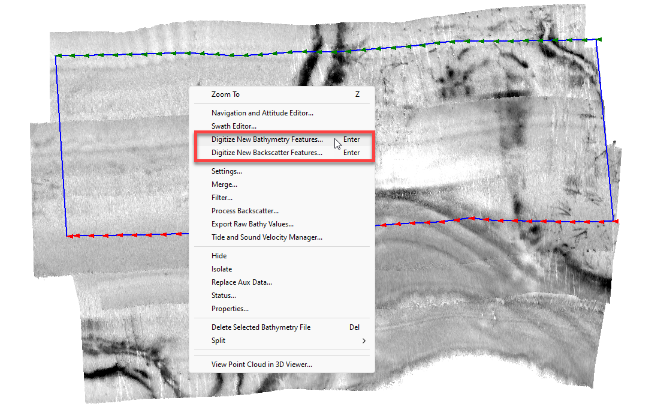Open the Swath Editor entry

click(282, 126)
